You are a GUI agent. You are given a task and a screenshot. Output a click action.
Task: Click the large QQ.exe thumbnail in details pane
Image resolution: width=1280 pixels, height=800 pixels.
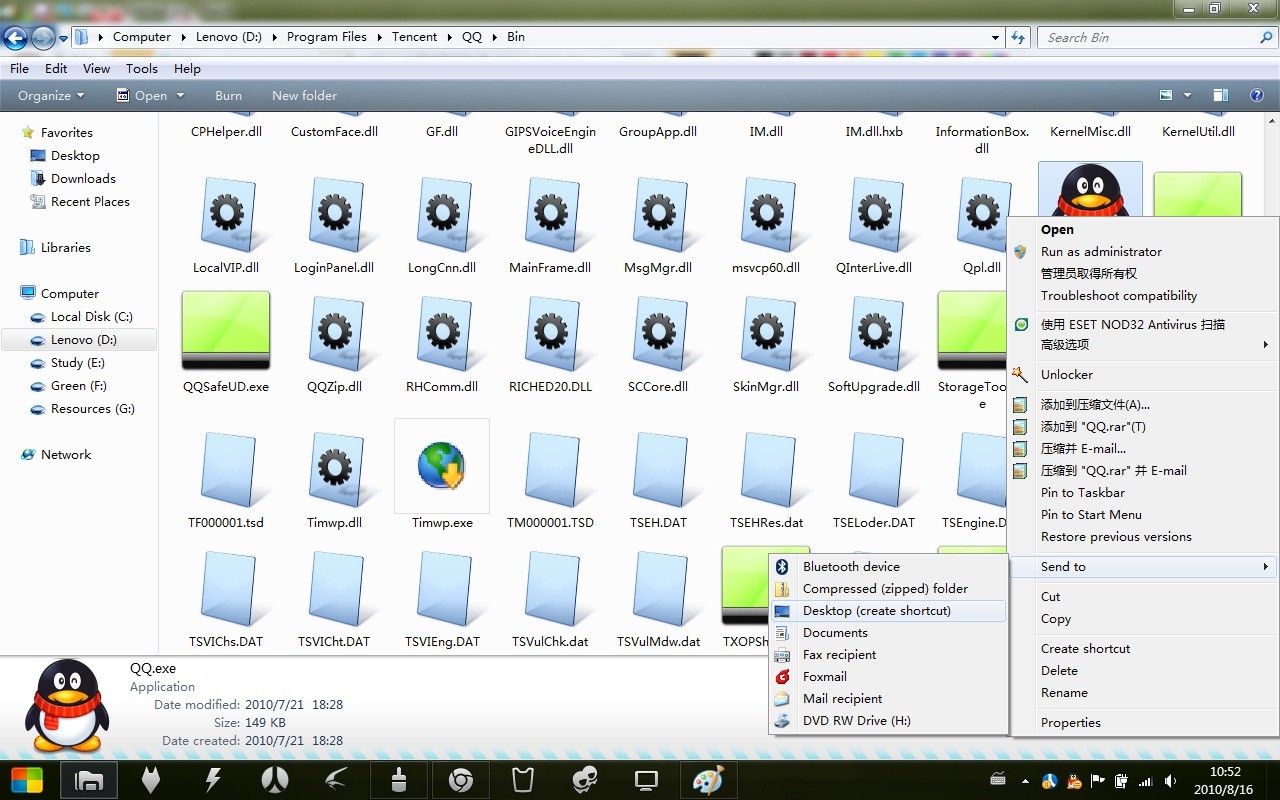click(x=67, y=706)
